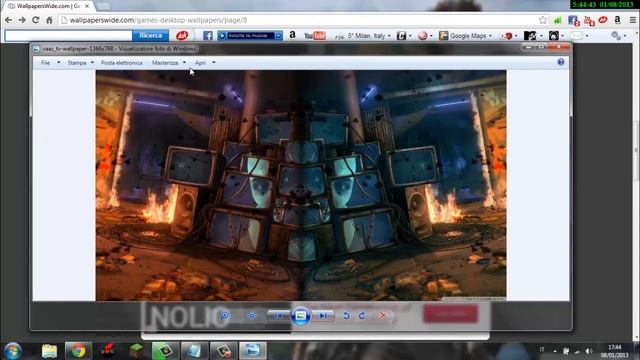640x360 pixels.
Task: Play Ascolta la musica radio widget
Action: tap(222, 36)
